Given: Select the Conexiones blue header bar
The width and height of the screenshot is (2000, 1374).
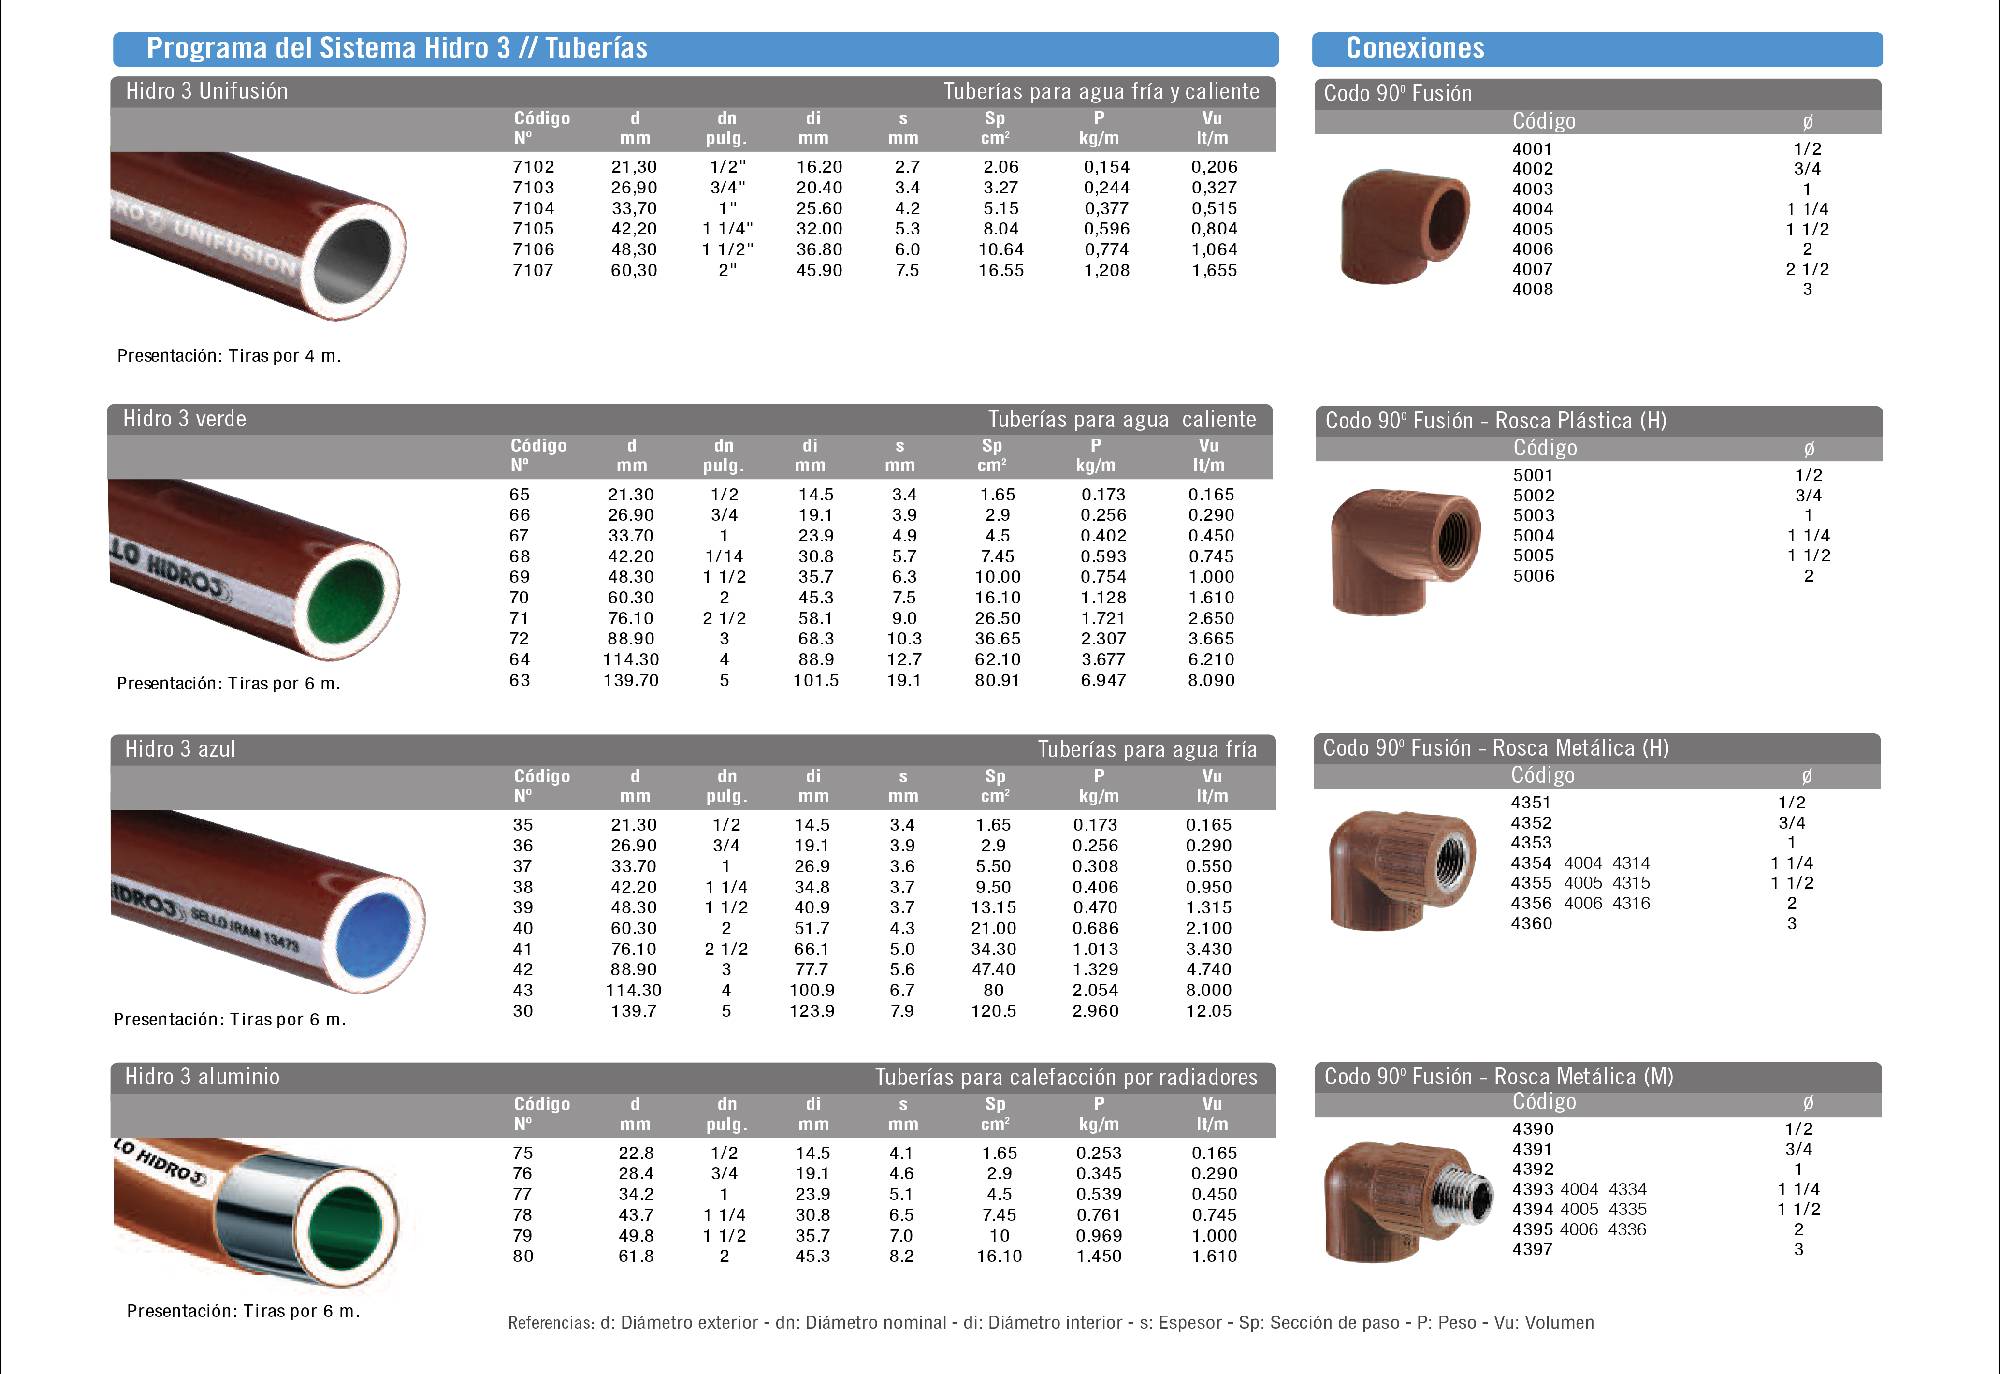Looking at the screenshot, I should (x=1596, y=48).
